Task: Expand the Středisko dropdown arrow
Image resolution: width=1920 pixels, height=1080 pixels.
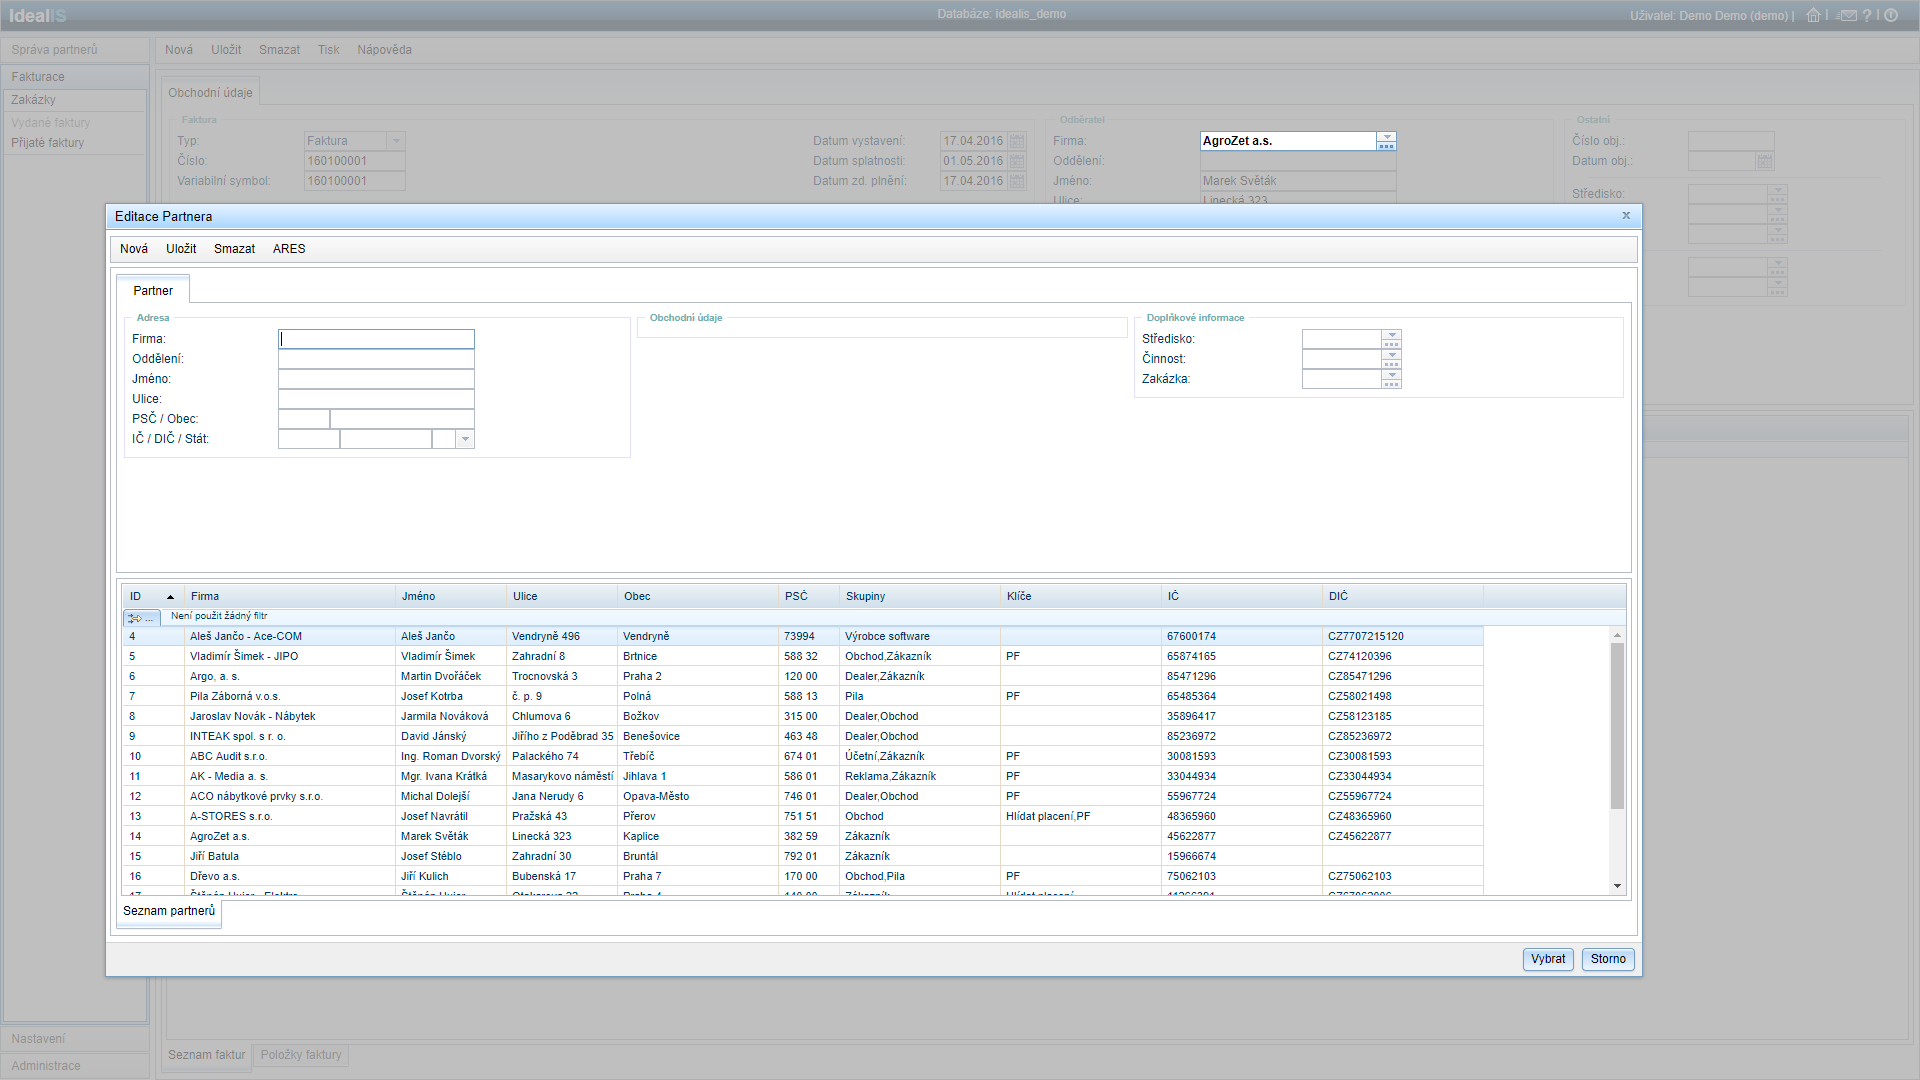Action: point(1391,334)
